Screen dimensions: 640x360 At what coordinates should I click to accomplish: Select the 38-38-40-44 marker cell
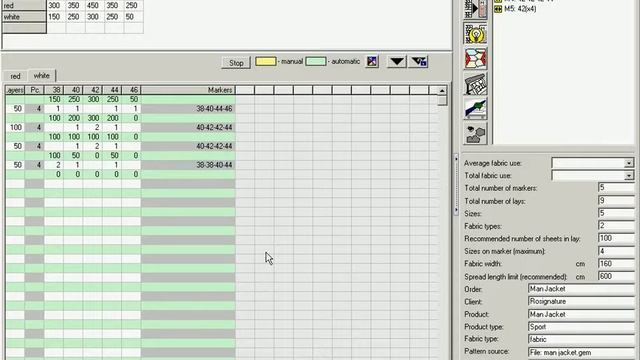coord(188,165)
